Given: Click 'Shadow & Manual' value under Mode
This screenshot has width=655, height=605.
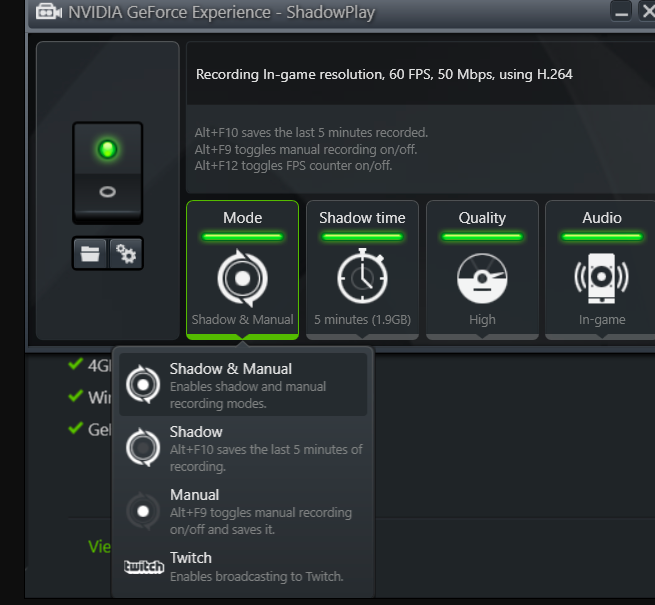Looking at the screenshot, I should click(x=242, y=320).
